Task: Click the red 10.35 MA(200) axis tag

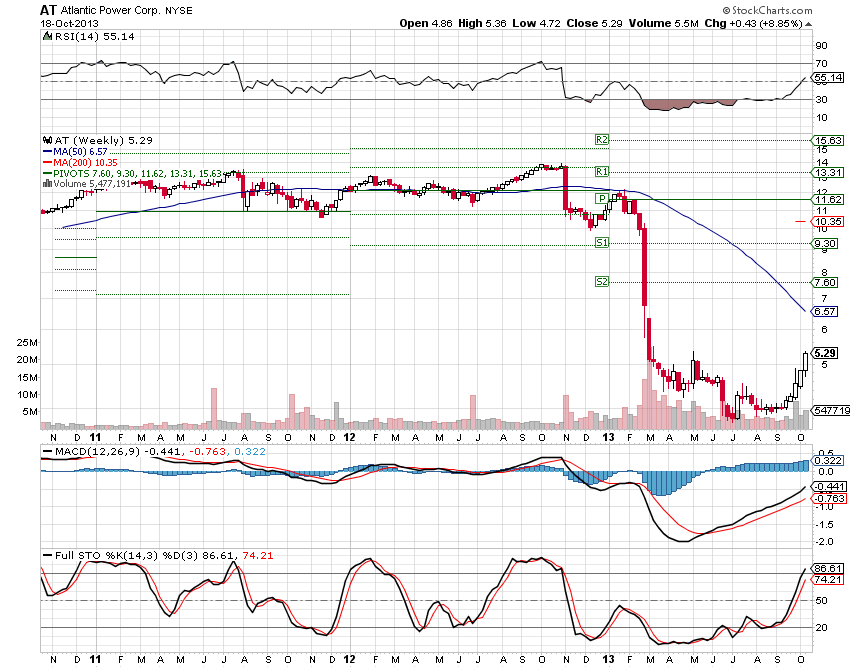Action: point(829,222)
